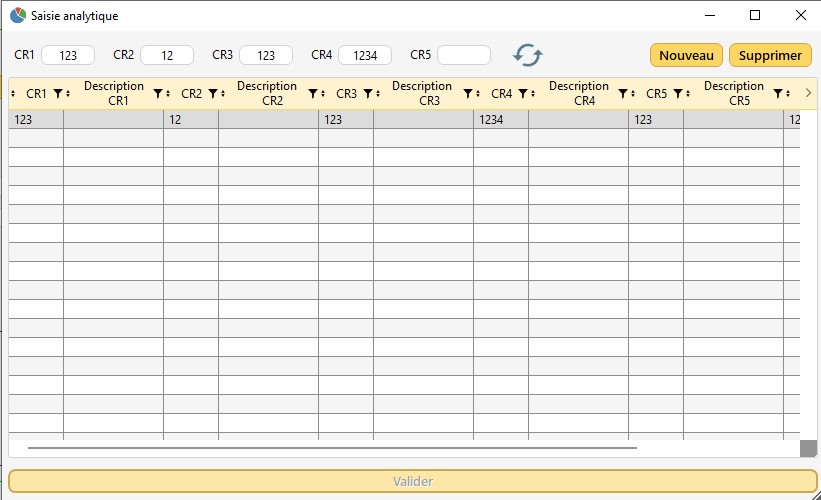The image size is (821, 500).
Task: Open filter for Description CR2 column
Action: [x=312, y=94]
